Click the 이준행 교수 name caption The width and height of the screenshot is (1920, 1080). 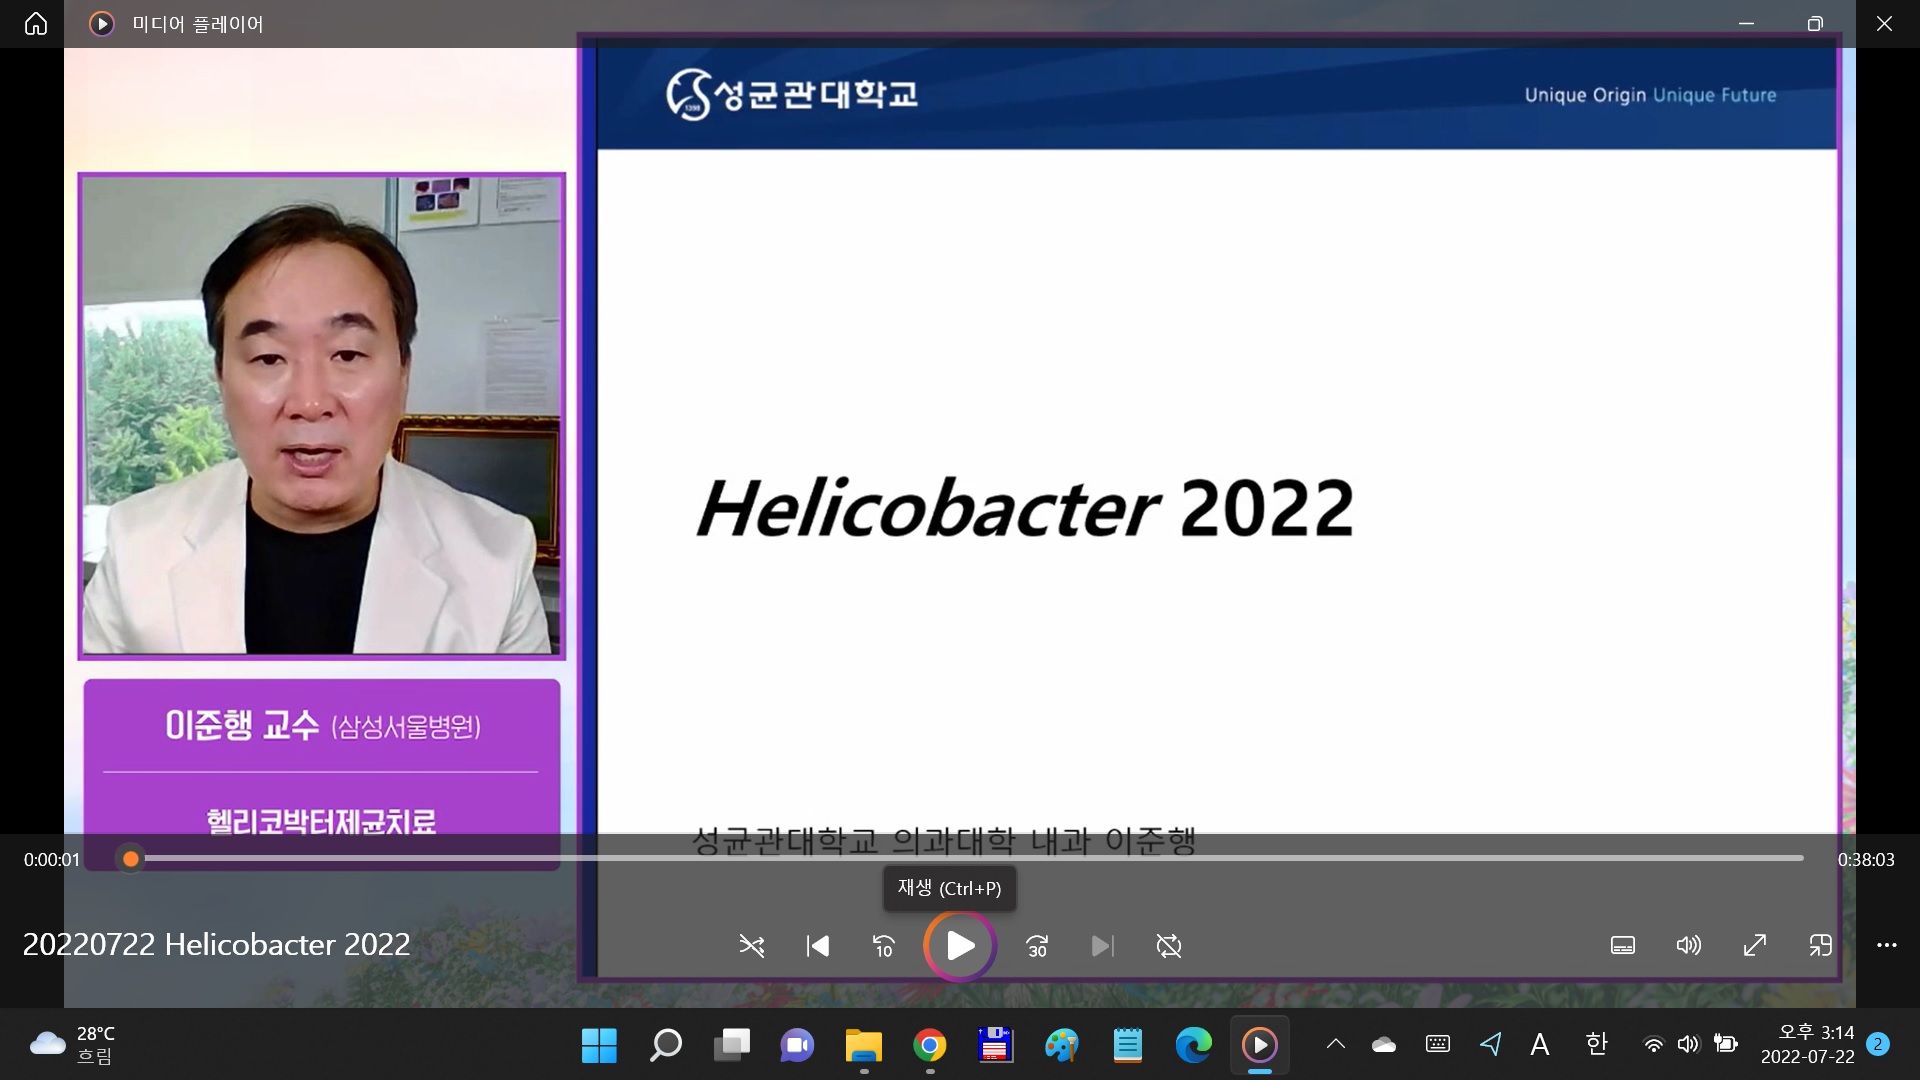323,725
